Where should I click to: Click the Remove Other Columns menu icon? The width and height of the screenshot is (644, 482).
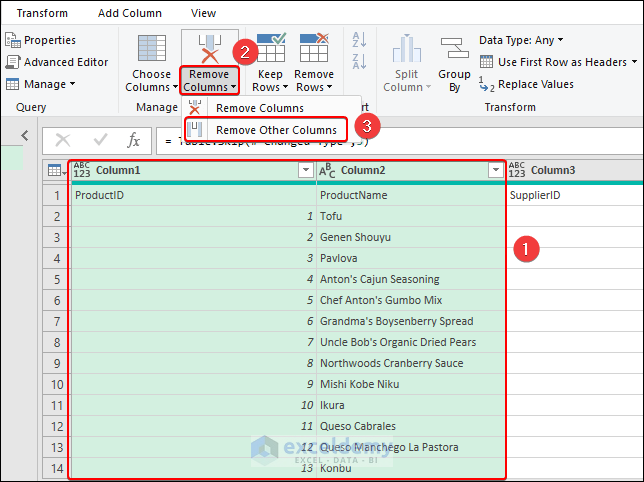coord(195,129)
